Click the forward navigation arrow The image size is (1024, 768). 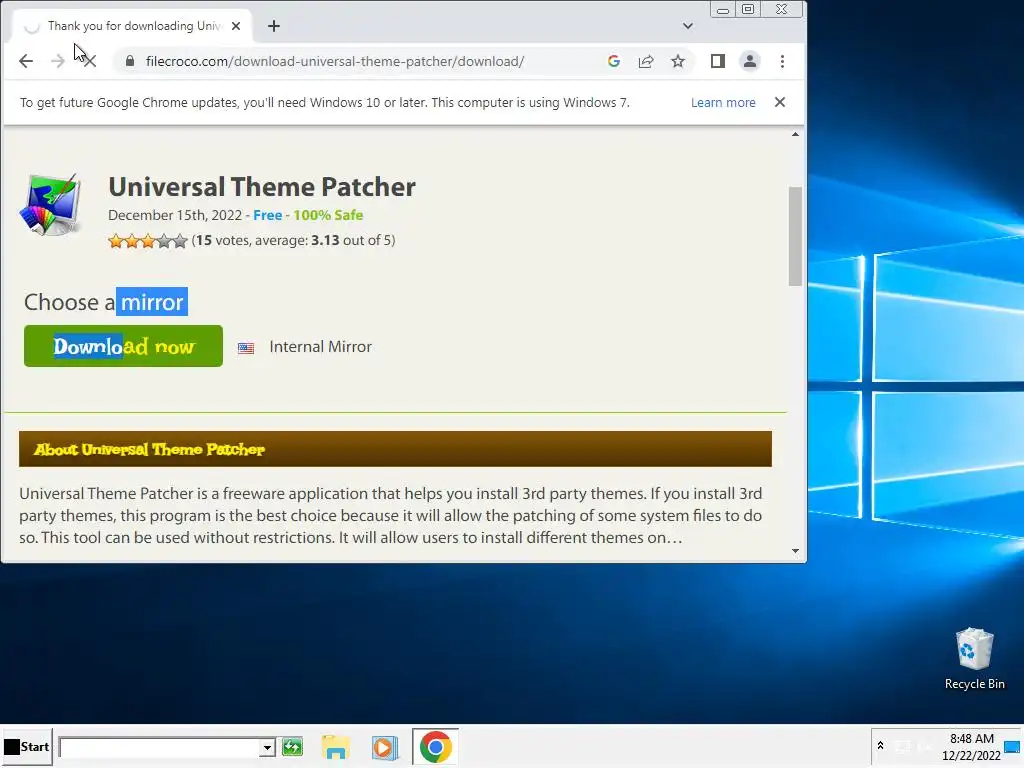point(57,61)
